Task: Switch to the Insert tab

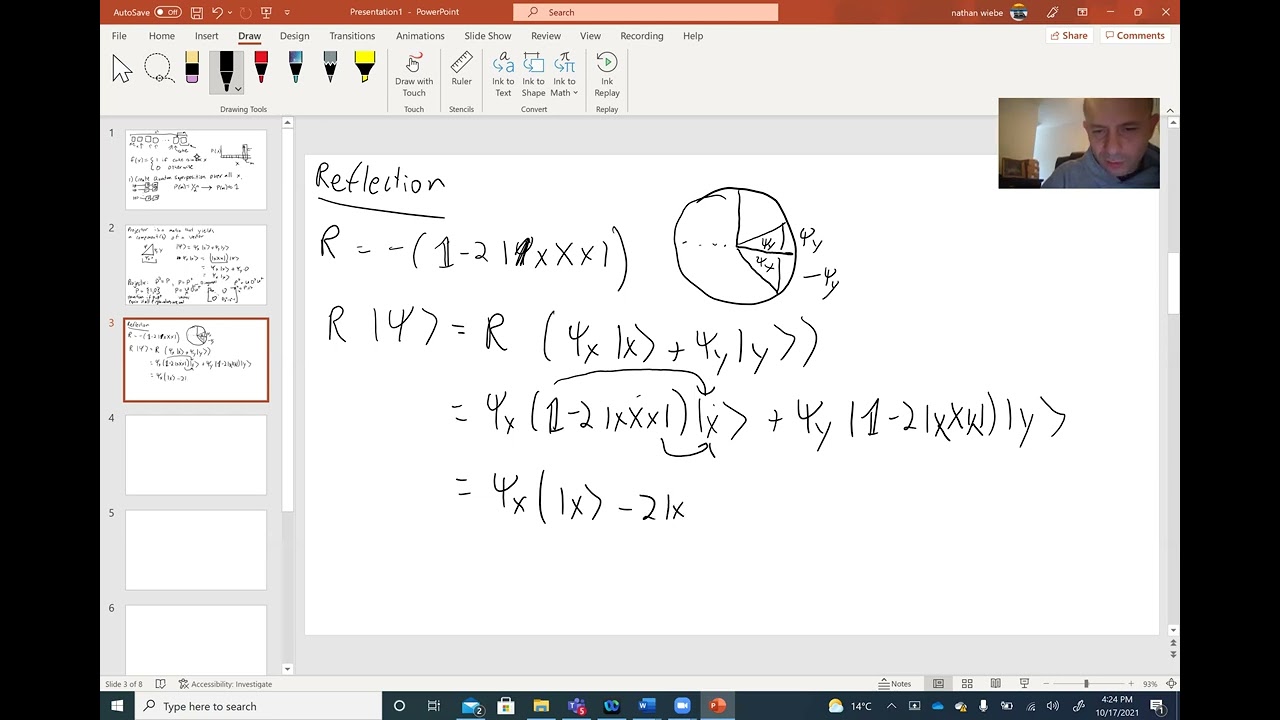Action: tap(206, 36)
